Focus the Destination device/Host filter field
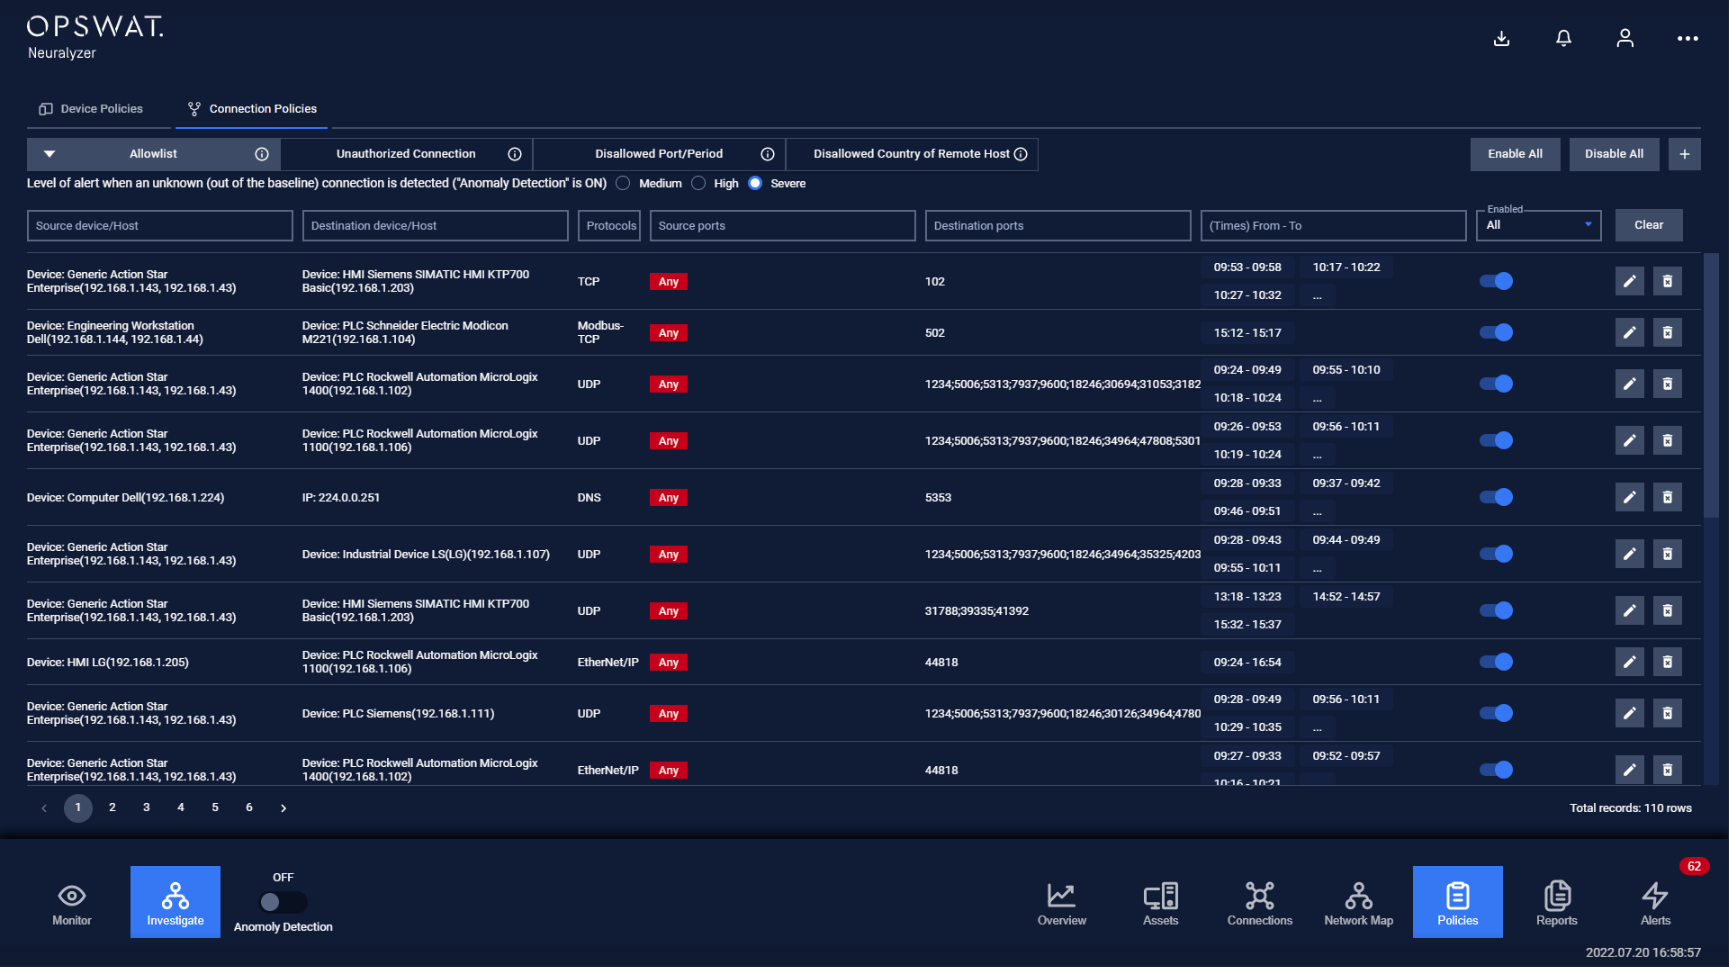This screenshot has height=967, width=1729. [435, 226]
